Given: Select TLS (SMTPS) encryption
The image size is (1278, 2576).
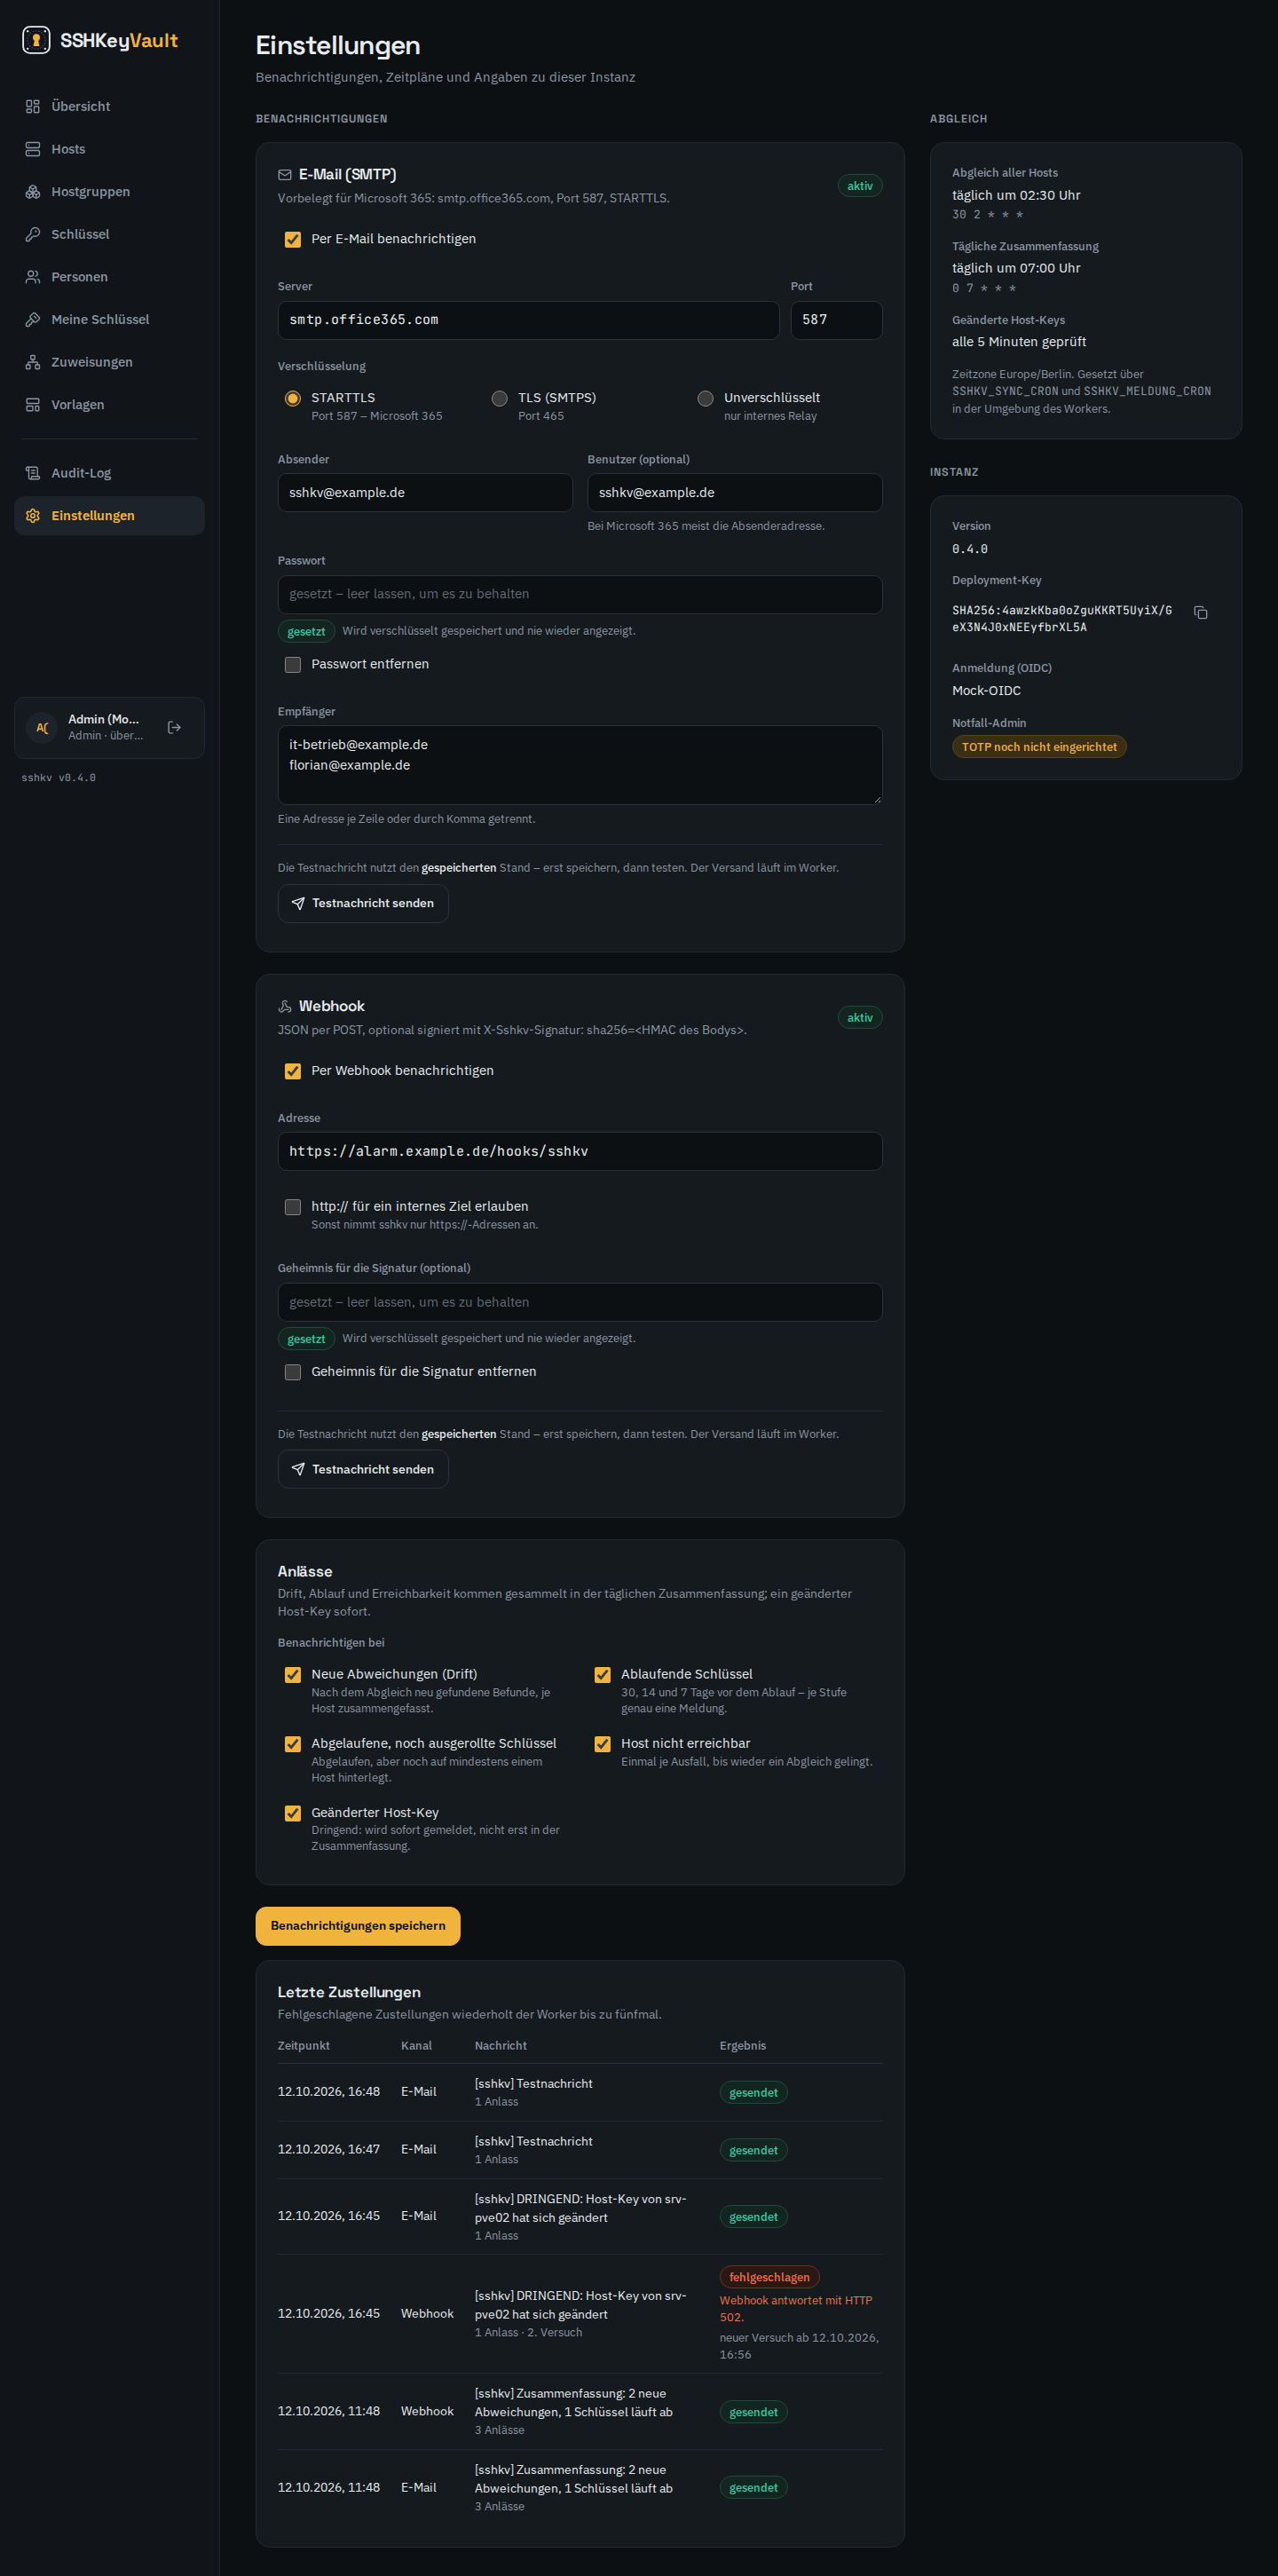Looking at the screenshot, I should click(499, 398).
